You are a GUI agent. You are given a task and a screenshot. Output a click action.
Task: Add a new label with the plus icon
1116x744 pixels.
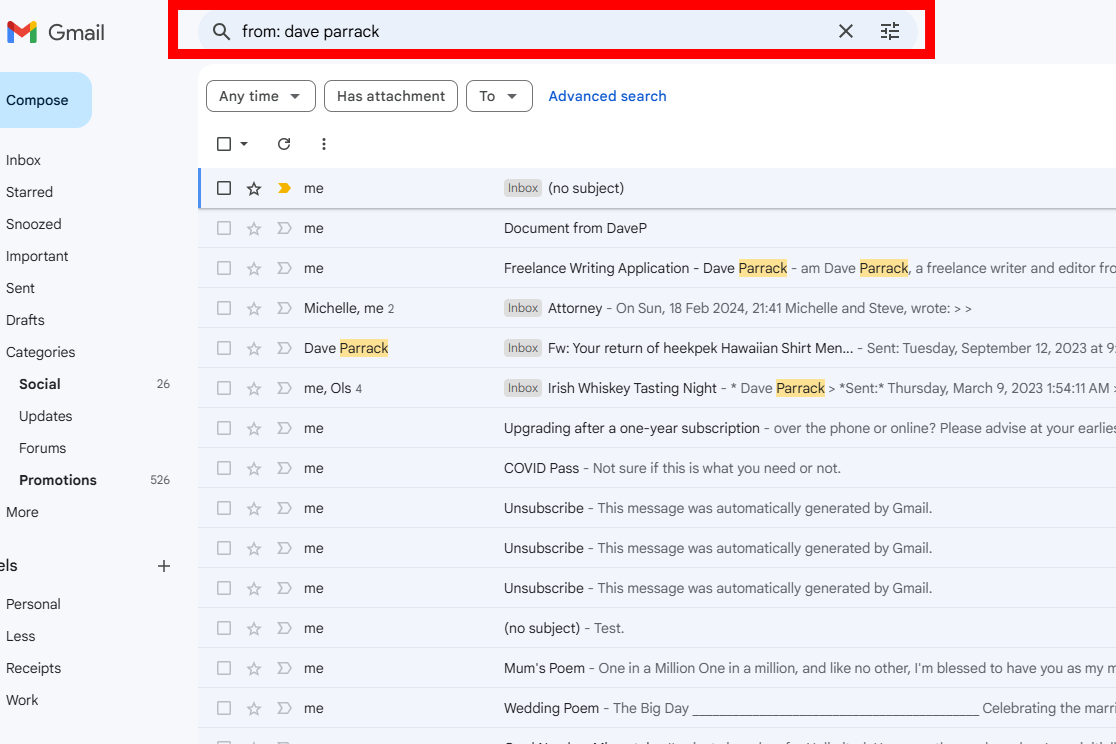pyautogui.click(x=163, y=566)
